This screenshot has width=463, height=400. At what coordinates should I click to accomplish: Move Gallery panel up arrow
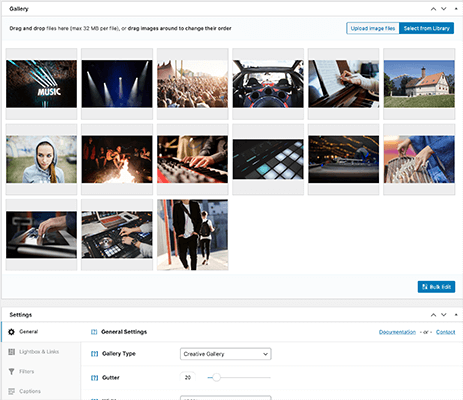pyautogui.click(x=433, y=9)
